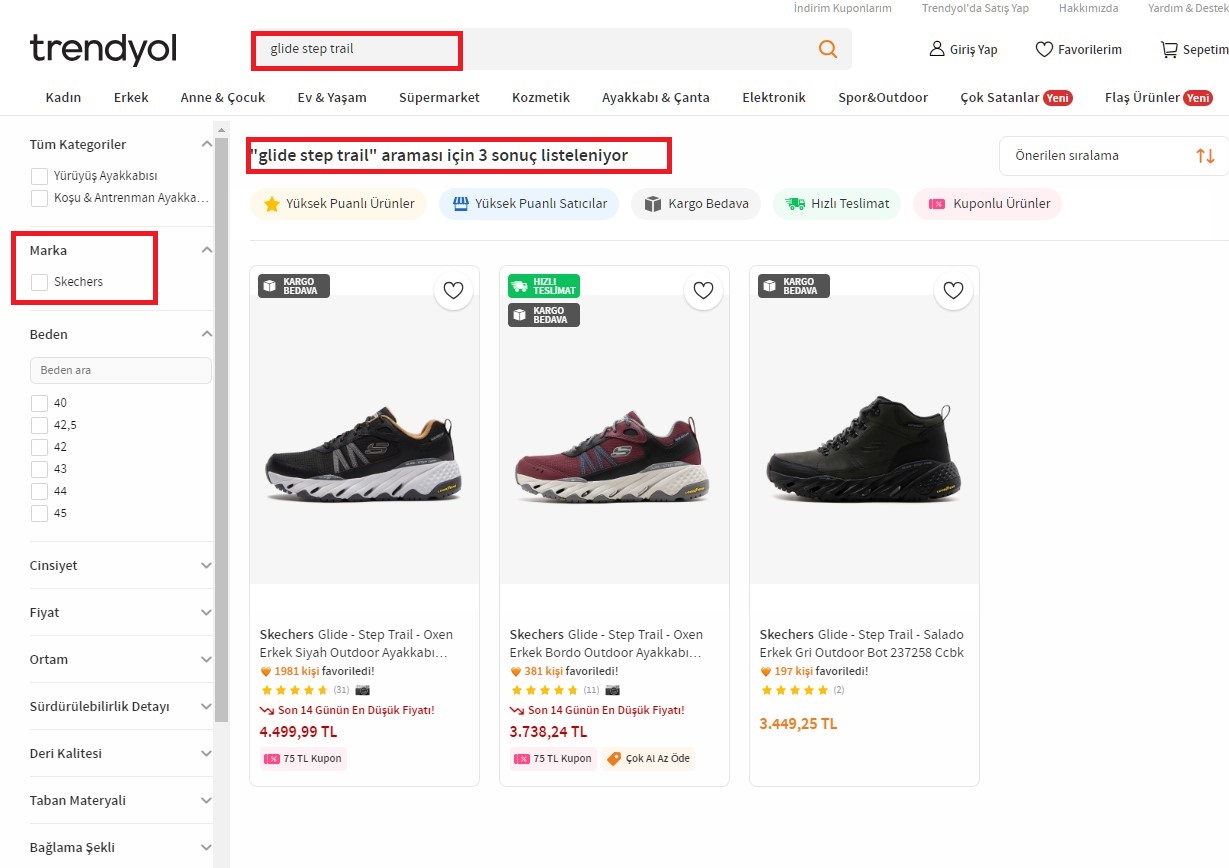Viewport: 1229px width, 868px height.
Task: Open the Elektronik menu category
Action: [773, 97]
